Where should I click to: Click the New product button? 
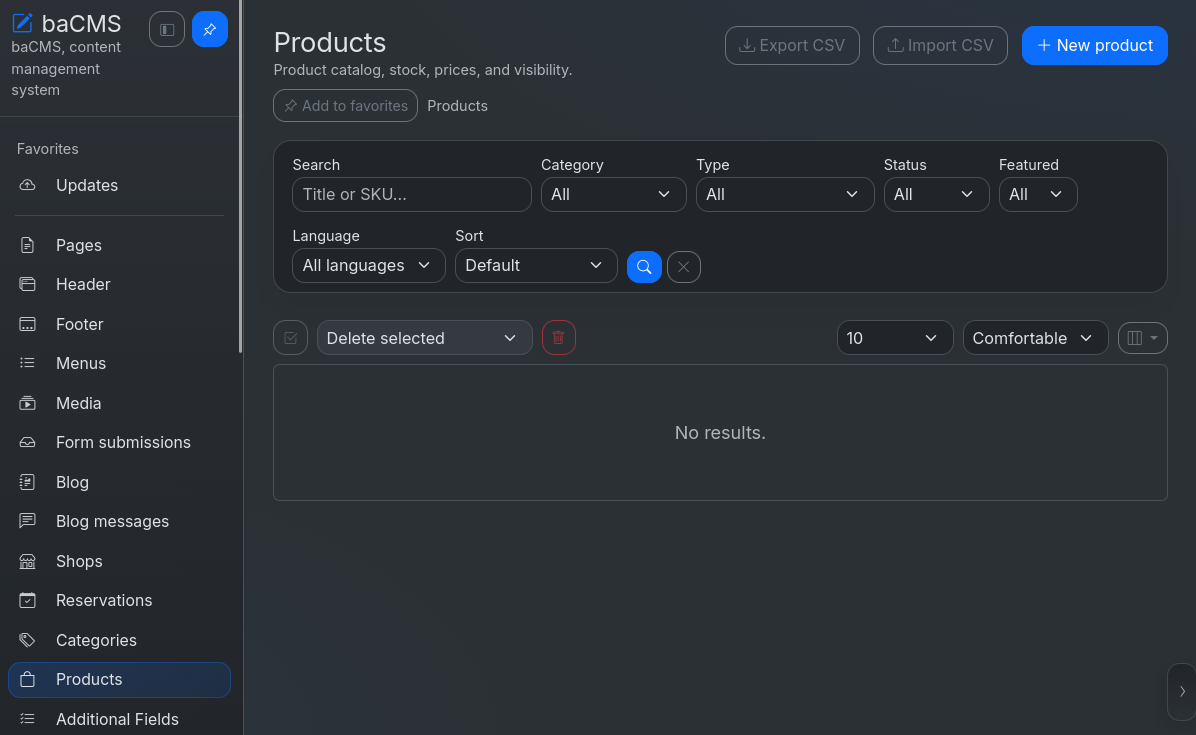(1095, 46)
